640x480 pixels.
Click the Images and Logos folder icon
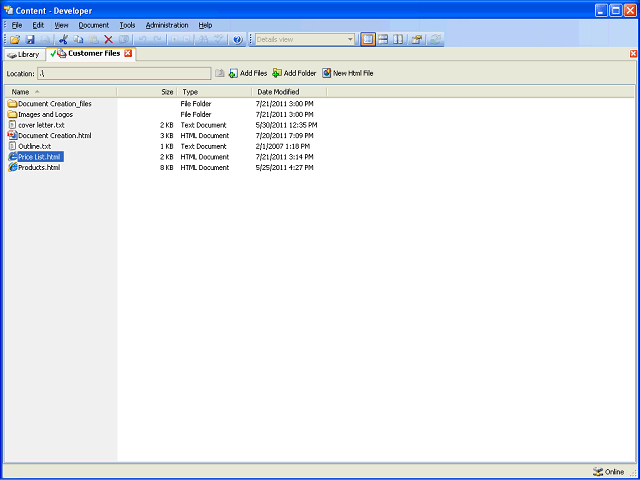[12, 114]
